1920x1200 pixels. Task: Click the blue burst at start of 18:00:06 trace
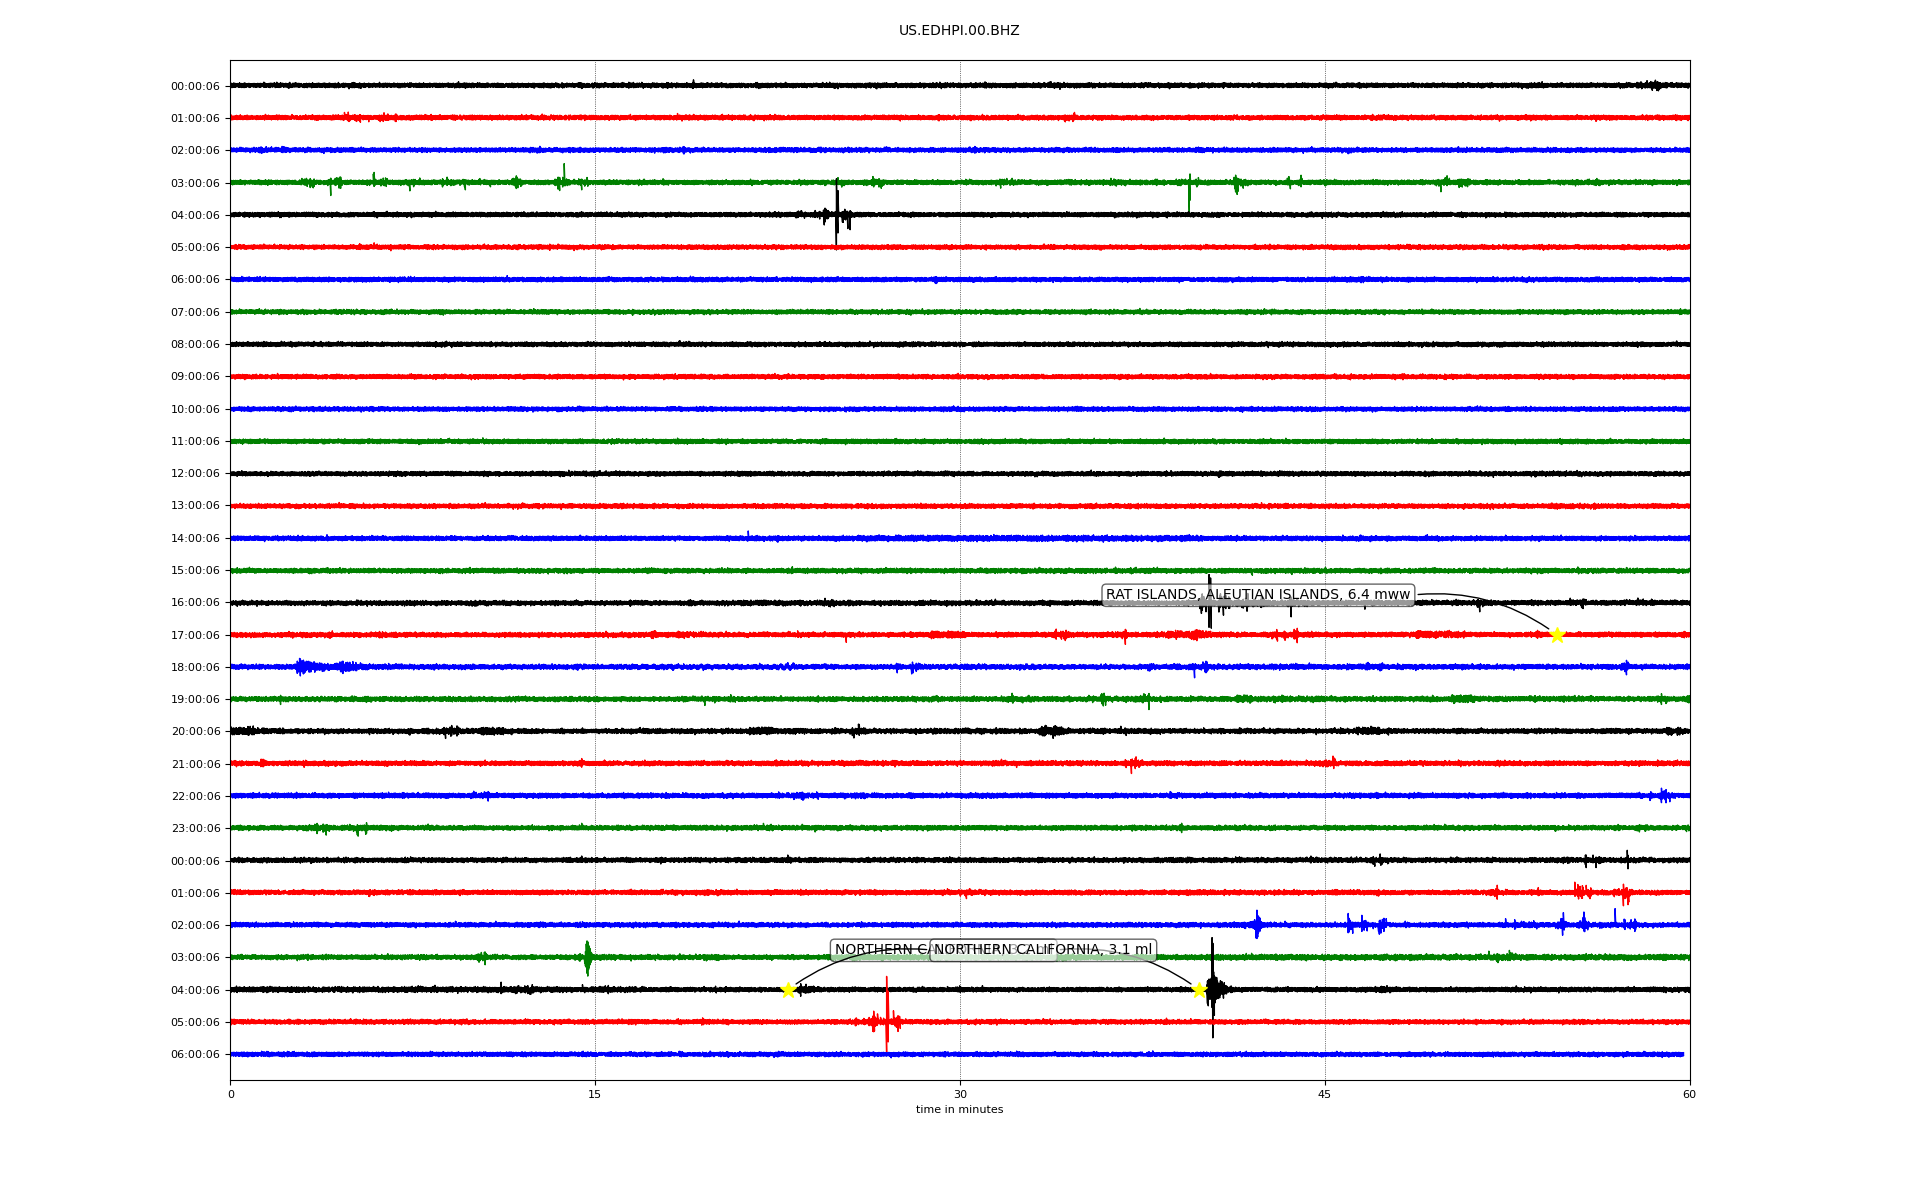point(305,667)
